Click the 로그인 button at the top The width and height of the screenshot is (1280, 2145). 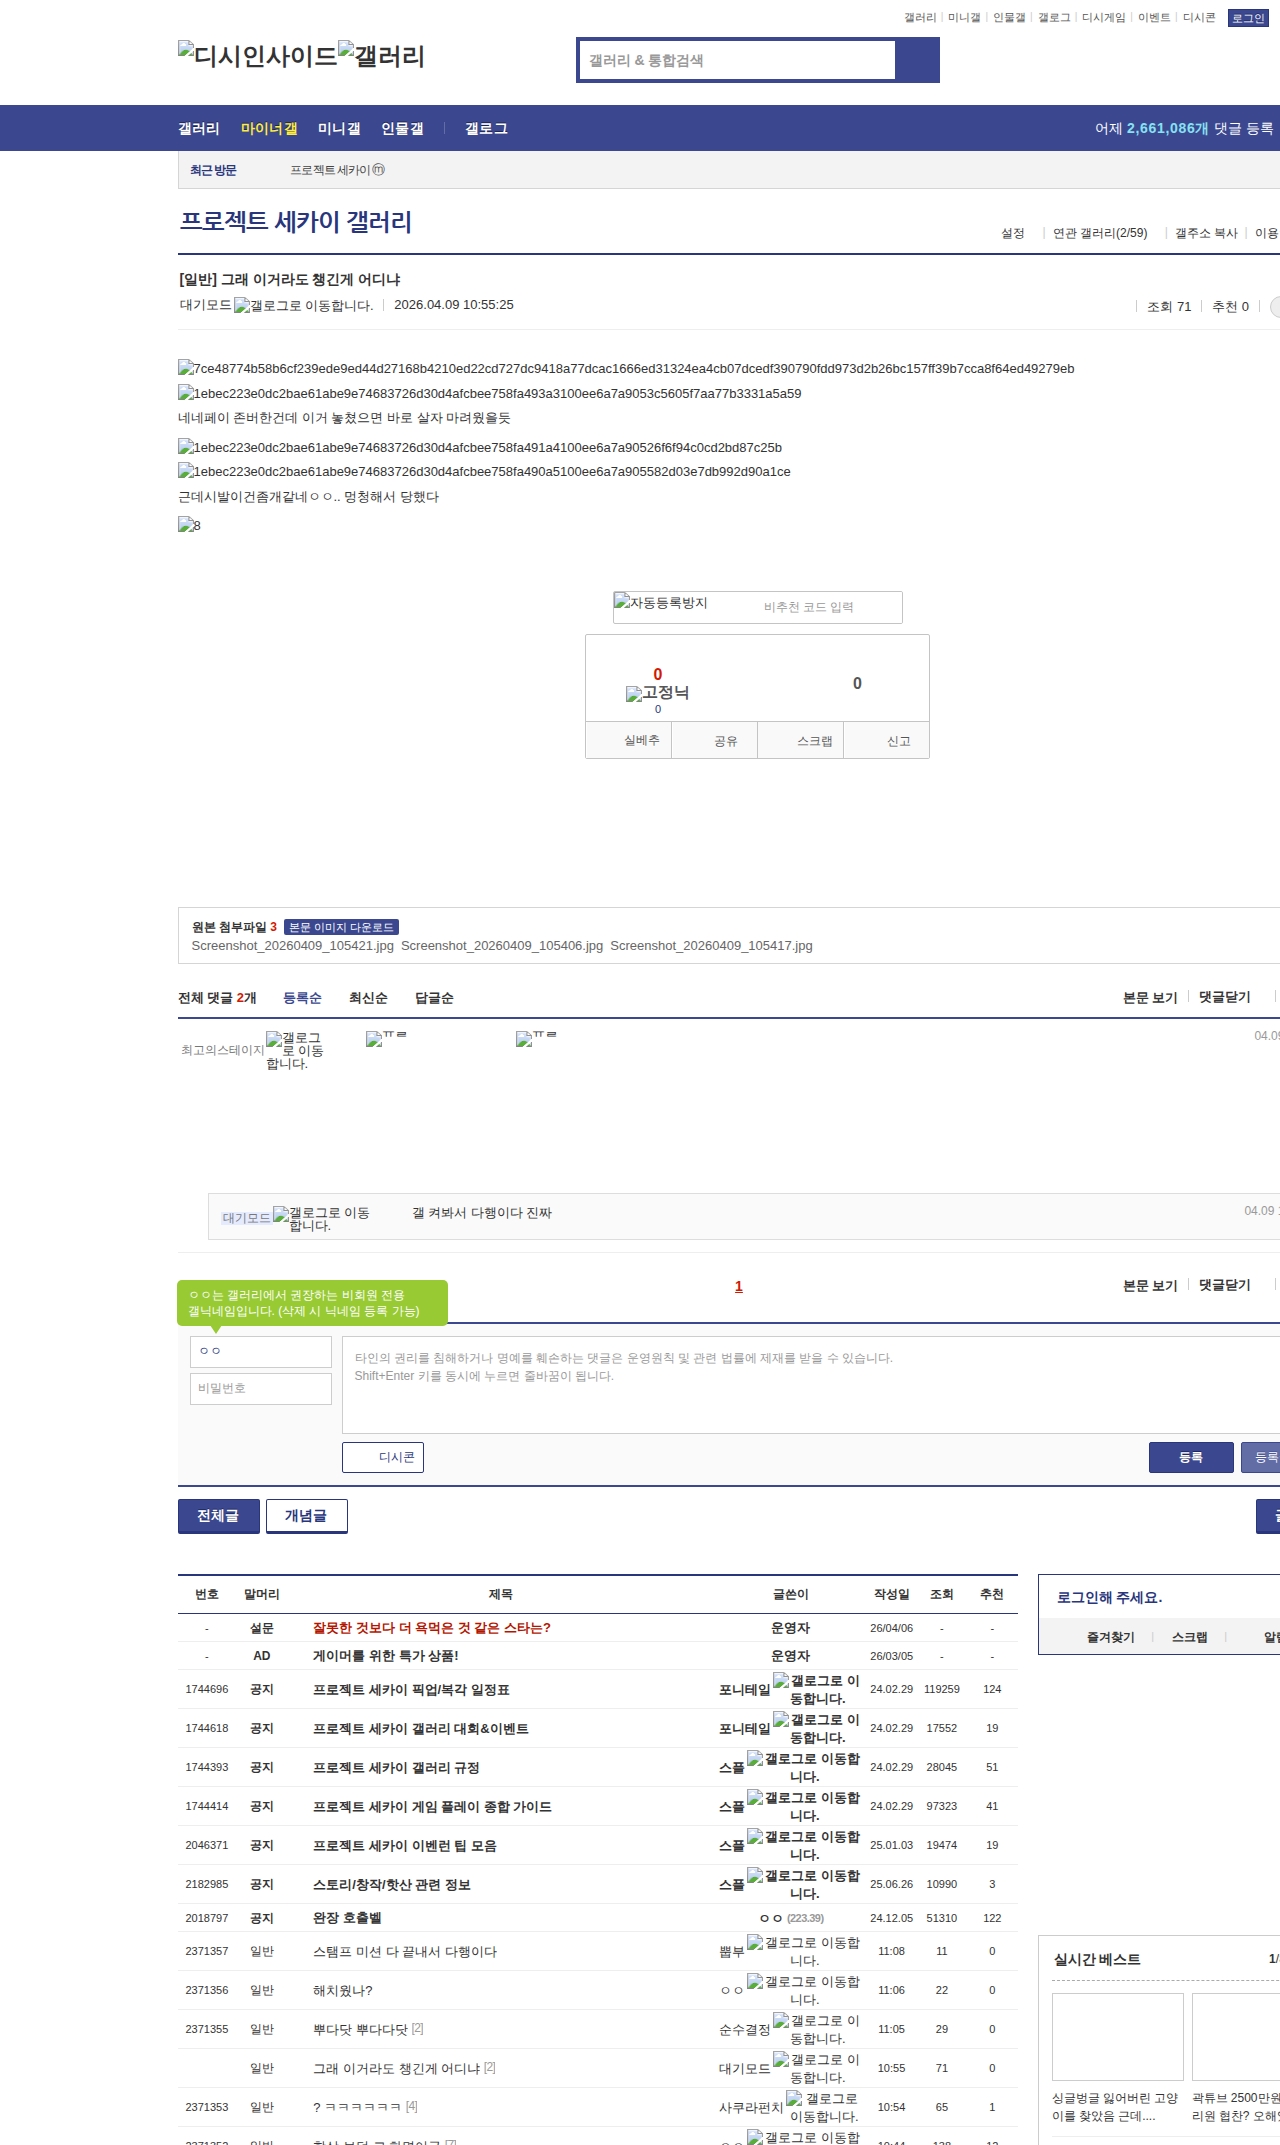[x=1248, y=18]
